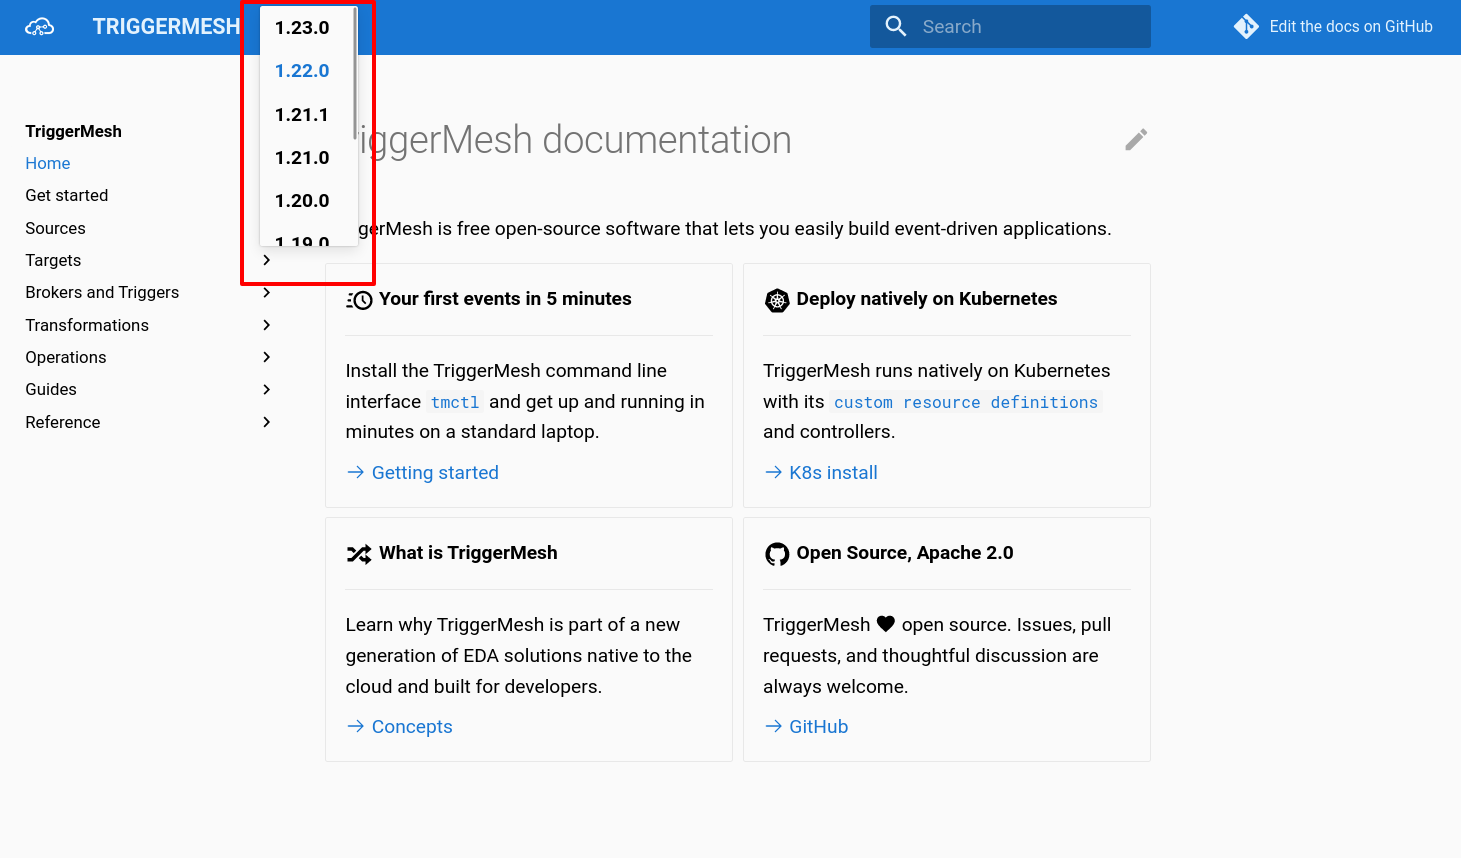Open Reference section
The width and height of the screenshot is (1461, 858).
tap(63, 422)
